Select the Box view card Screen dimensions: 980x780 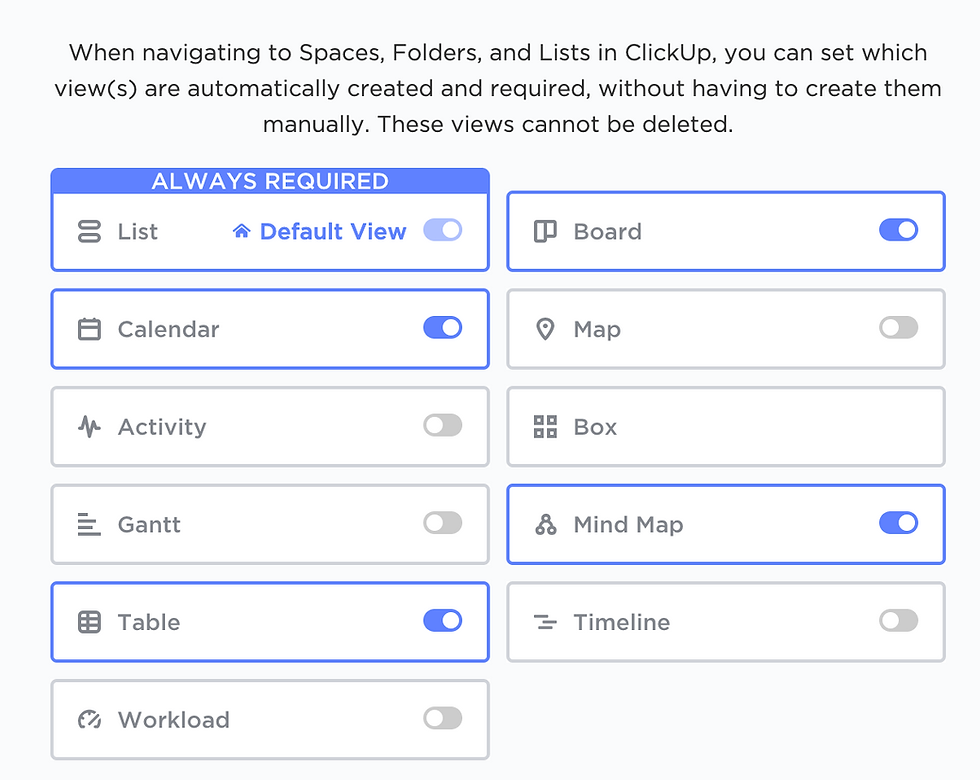pyautogui.click(x=726, y=427)
